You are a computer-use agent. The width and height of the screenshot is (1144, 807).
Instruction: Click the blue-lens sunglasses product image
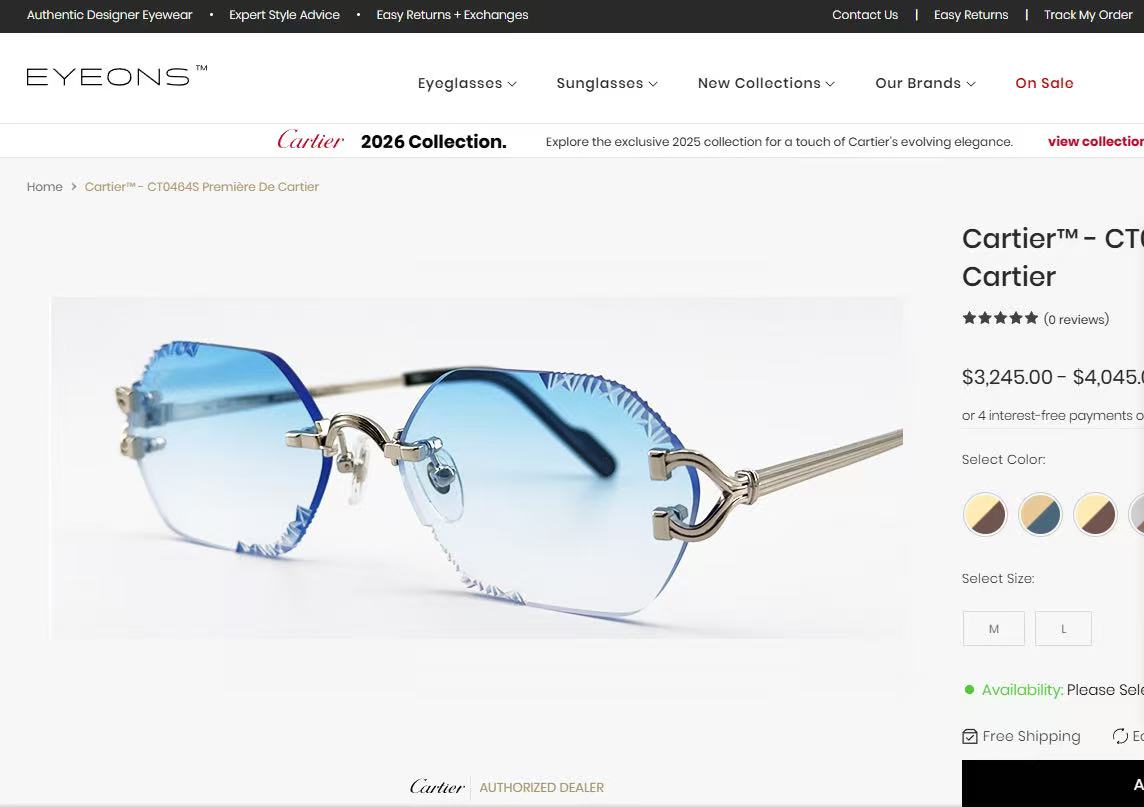pos(476,468)
